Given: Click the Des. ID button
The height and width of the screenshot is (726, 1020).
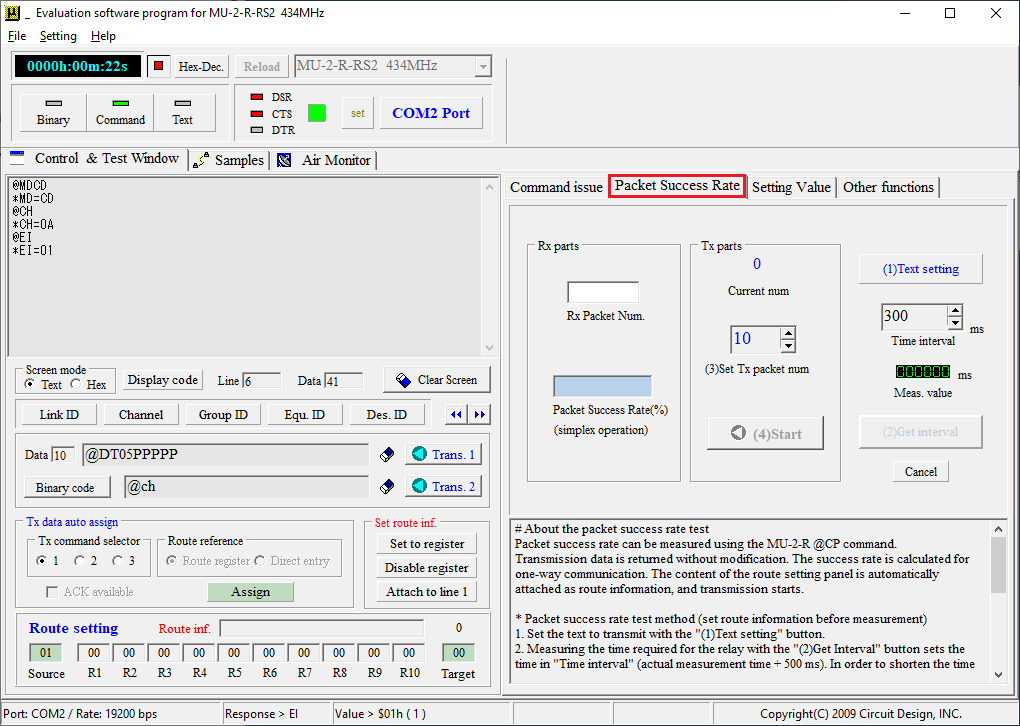Looking at the screenshot, I should (x=386, y=414).
